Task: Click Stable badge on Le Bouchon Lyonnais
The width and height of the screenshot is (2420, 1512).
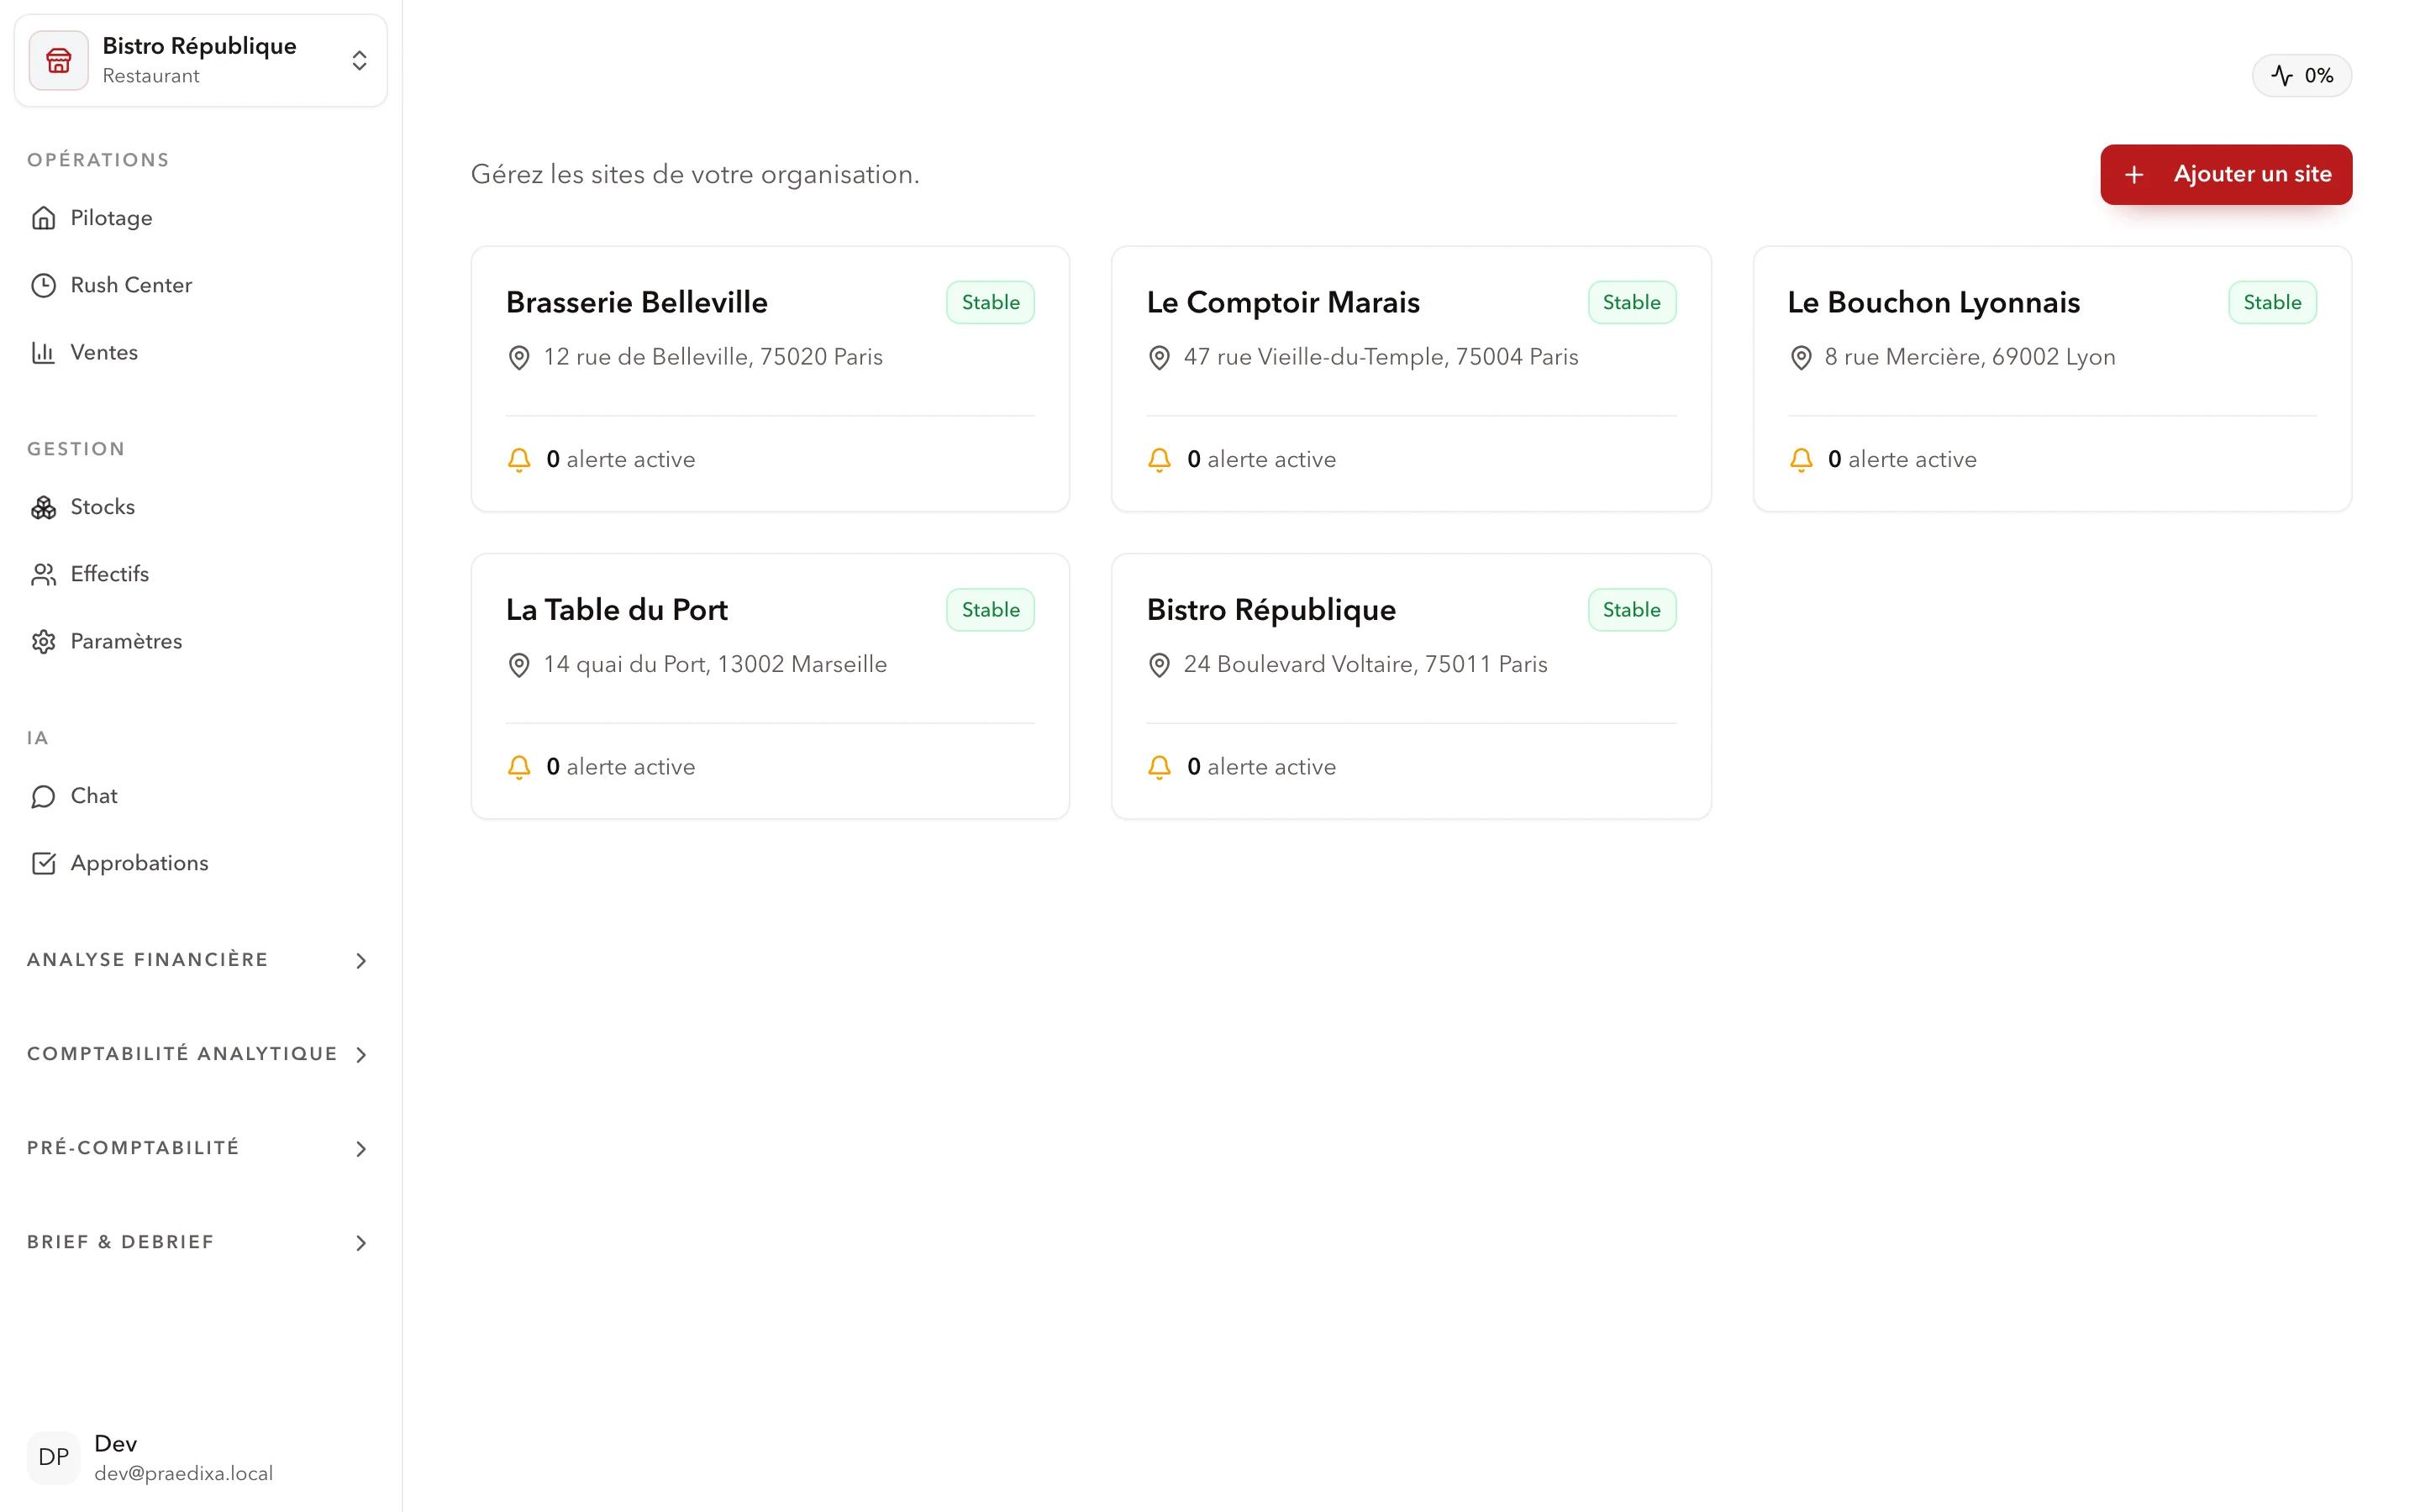Action: click(2272, 302)
